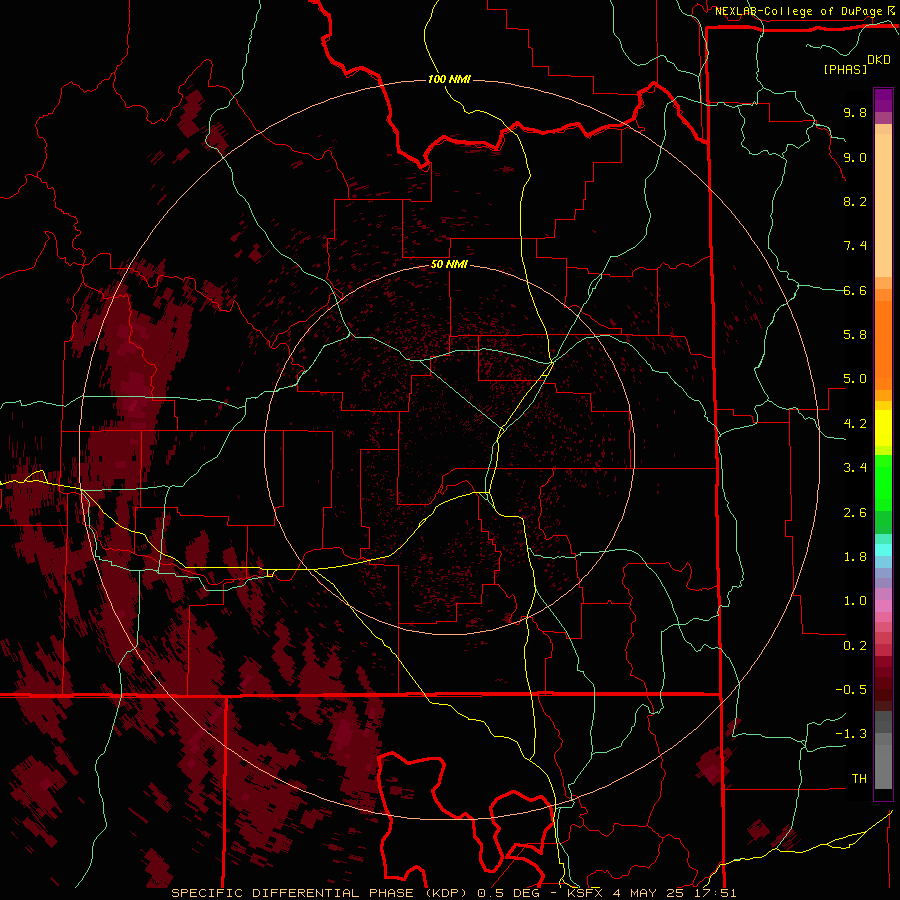Click the 50 NMI range ring label

click(x=449, y=264)
